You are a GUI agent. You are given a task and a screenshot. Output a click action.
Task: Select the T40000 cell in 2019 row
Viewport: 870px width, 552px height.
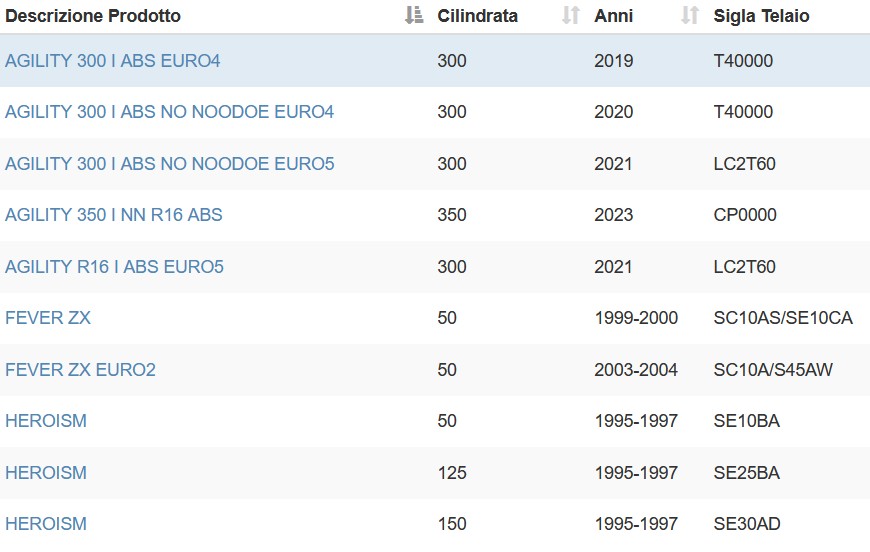[743, 60]
